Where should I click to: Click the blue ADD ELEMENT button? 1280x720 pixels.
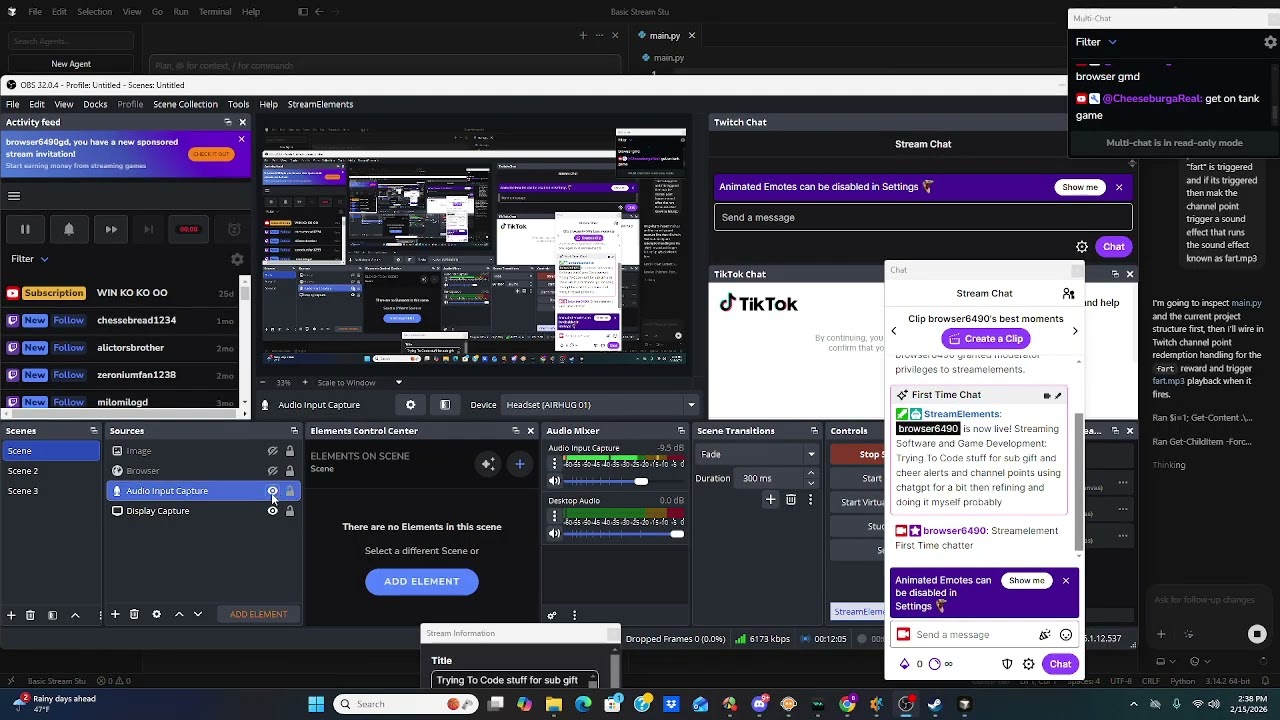(x=422, y=581)
